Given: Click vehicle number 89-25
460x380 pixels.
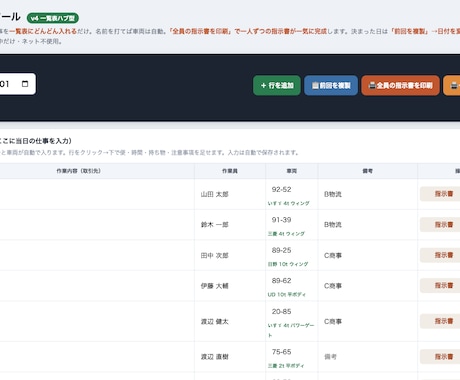Looking at the screenshot, I should 281,250.
